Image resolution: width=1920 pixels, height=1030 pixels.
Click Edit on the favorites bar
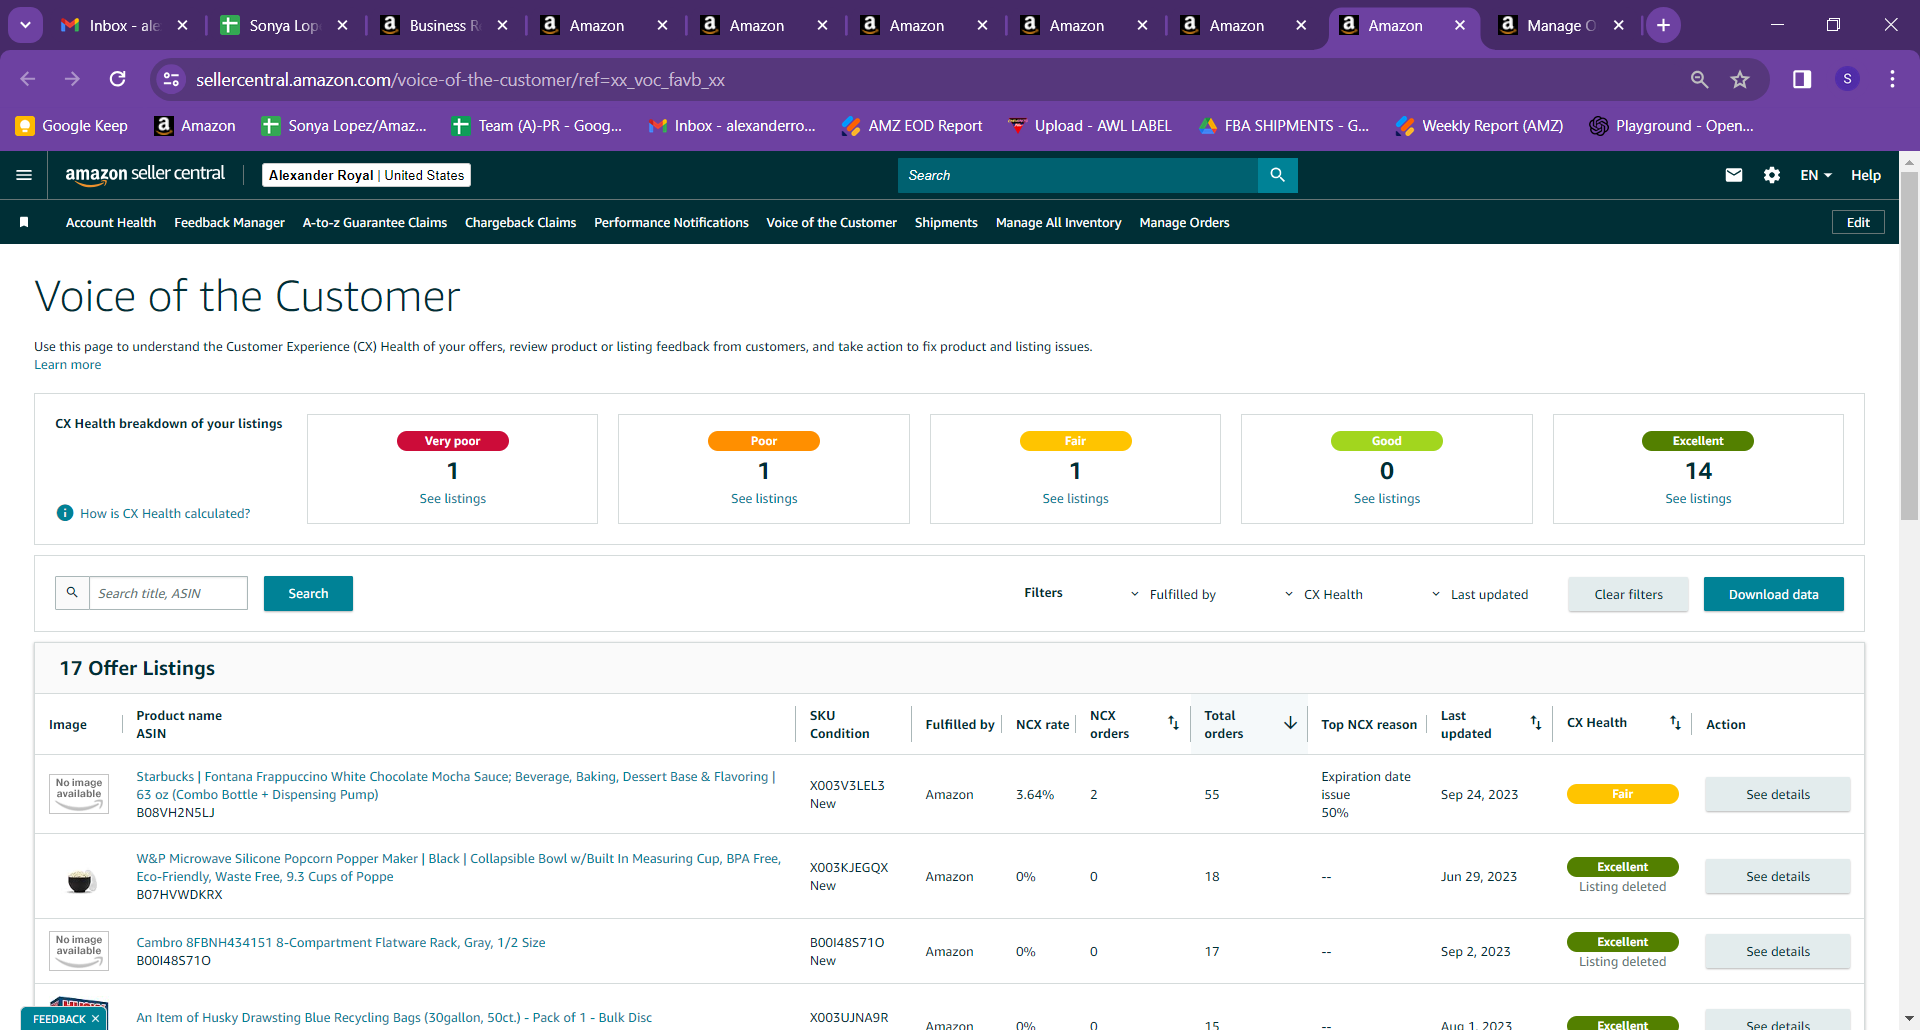pos(1858,222)
